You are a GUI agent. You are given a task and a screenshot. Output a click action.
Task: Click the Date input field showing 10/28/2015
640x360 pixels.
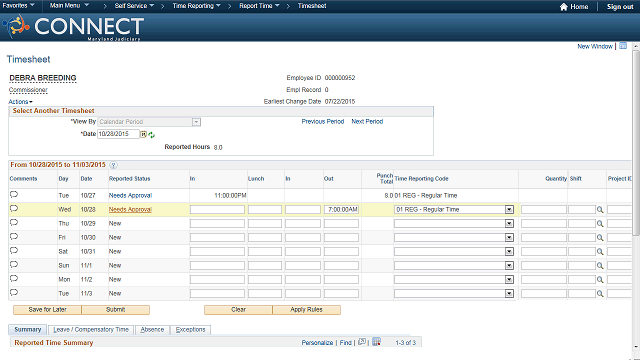118,134
